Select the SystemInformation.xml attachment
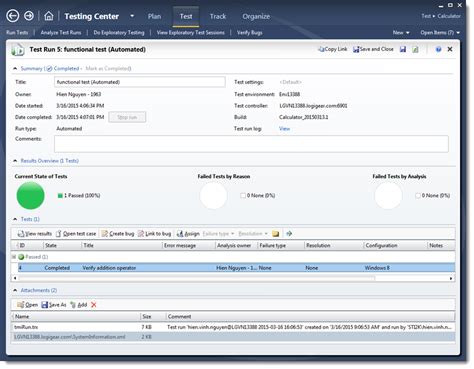Screen dimensions: 474x369 click(x=233, y=337)
